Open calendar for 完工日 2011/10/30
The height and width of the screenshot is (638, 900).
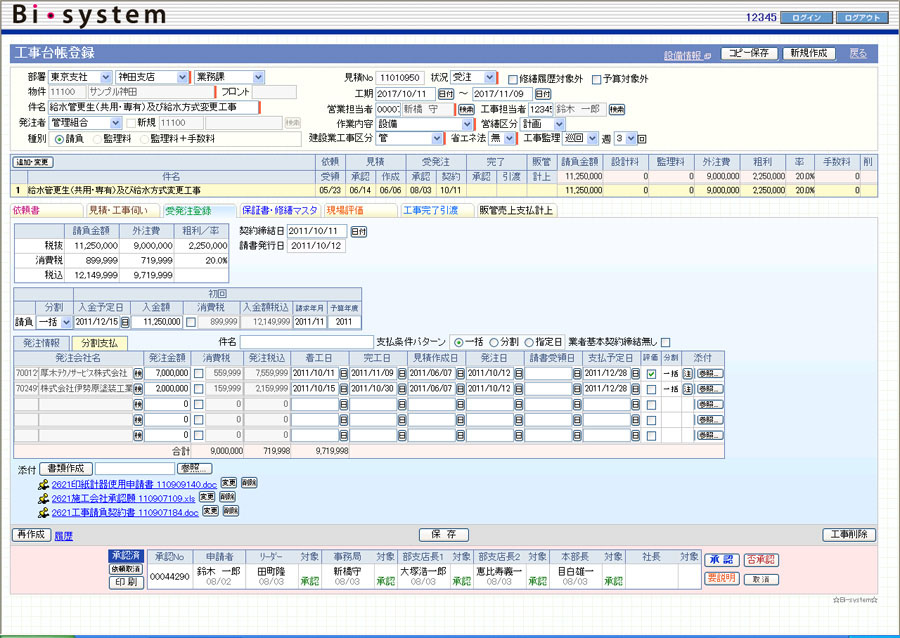coord(402,389)
